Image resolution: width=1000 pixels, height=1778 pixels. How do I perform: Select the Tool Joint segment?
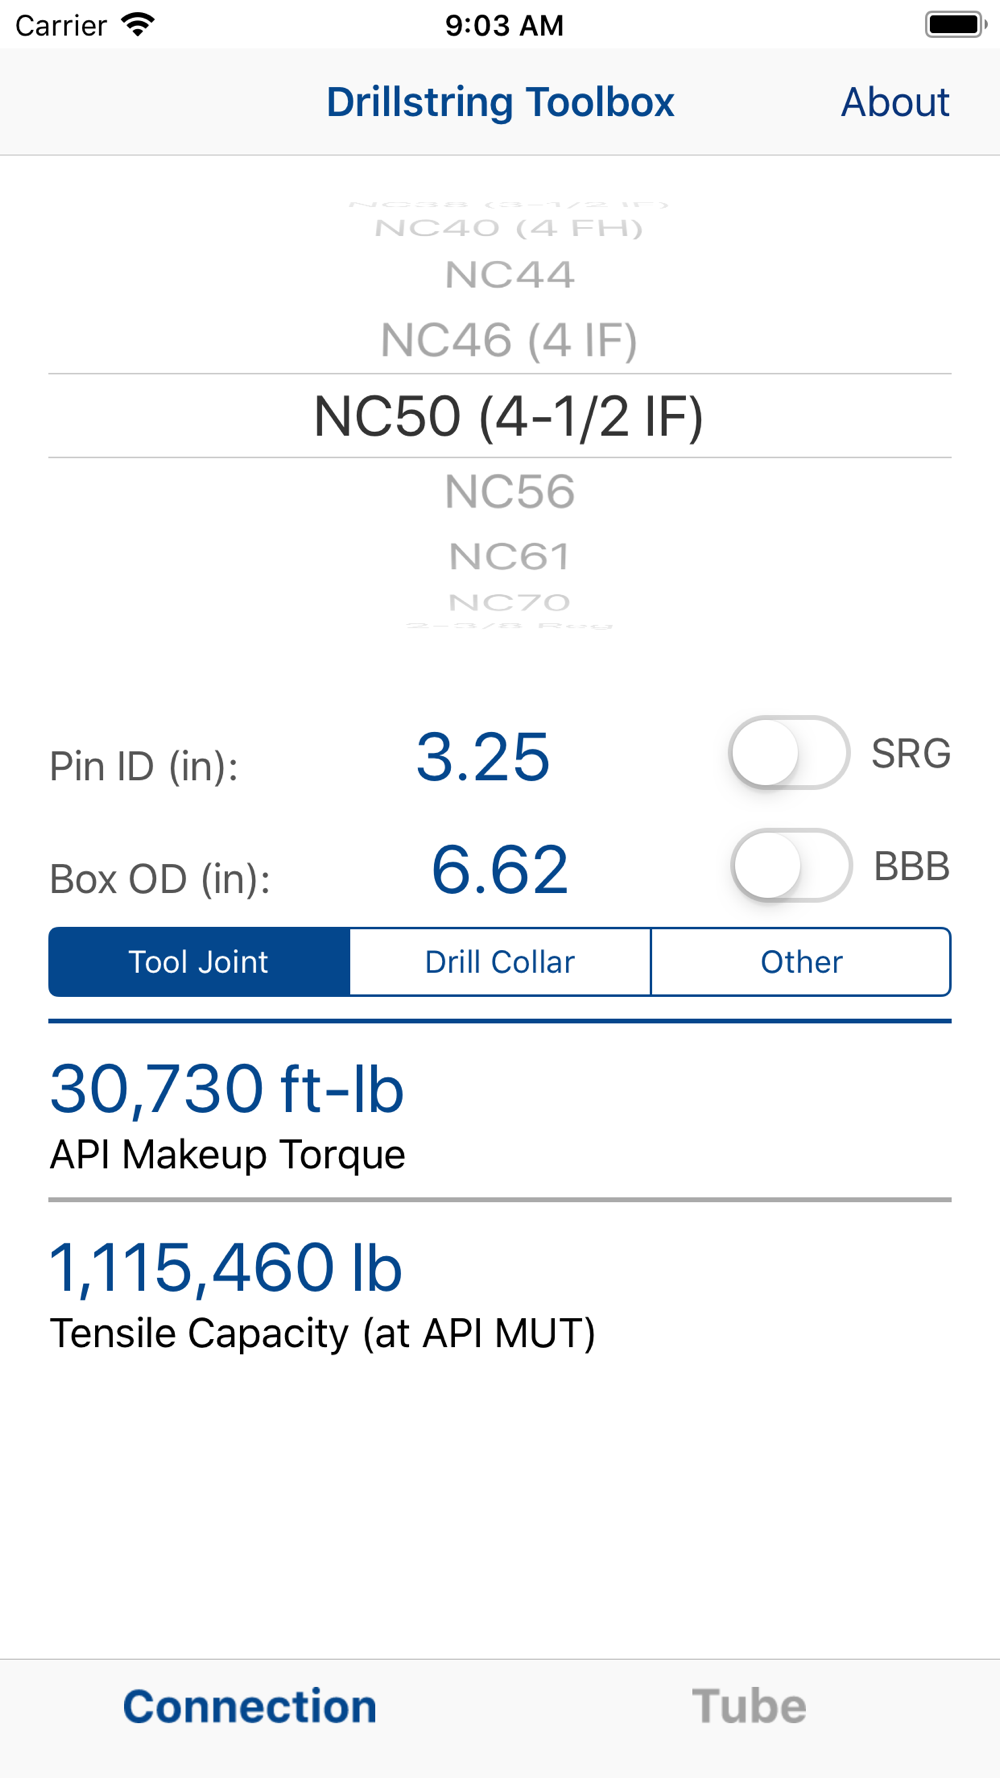coord(199,962)
